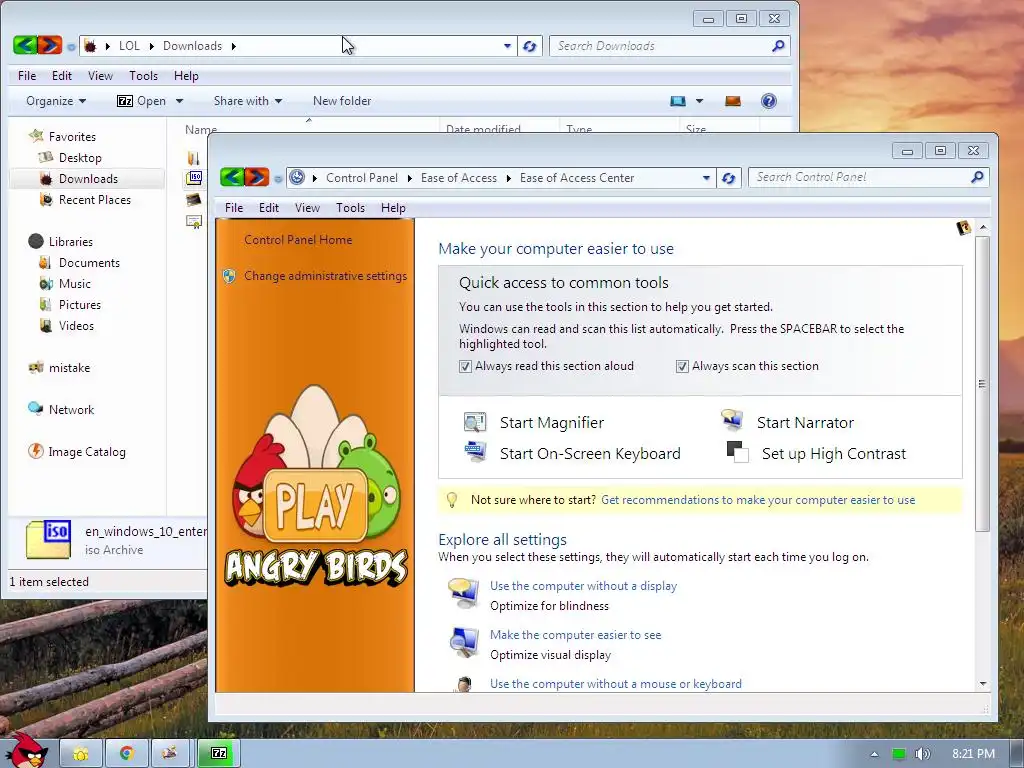Screen dimensions: 1024x768
Task: Open Use the computer without a display
Action: [x=583, y=586]
